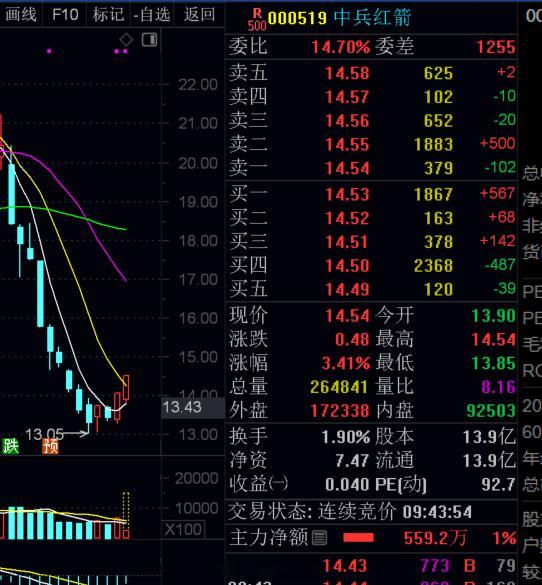Click the X100 volume scale label
542x585 pixels.
[x=184, y=529]
